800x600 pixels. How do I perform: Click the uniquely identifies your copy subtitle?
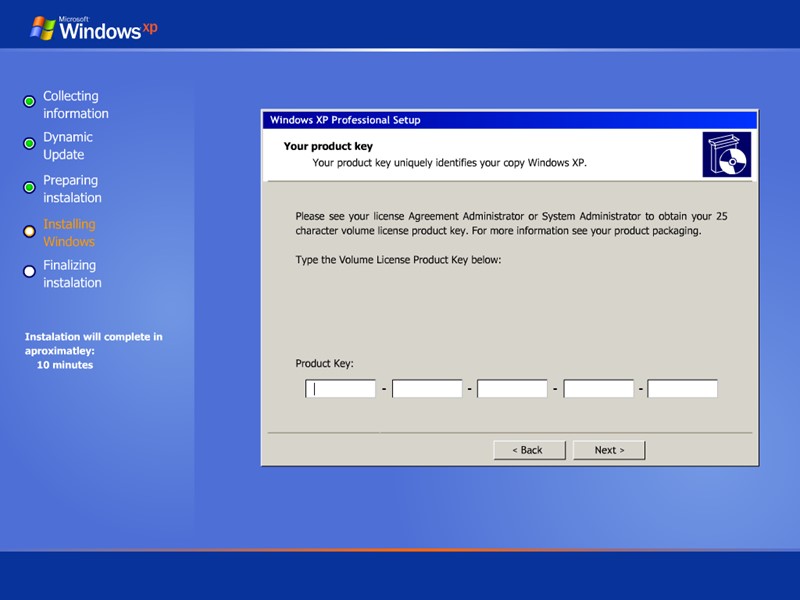click(x=449, y=163)
